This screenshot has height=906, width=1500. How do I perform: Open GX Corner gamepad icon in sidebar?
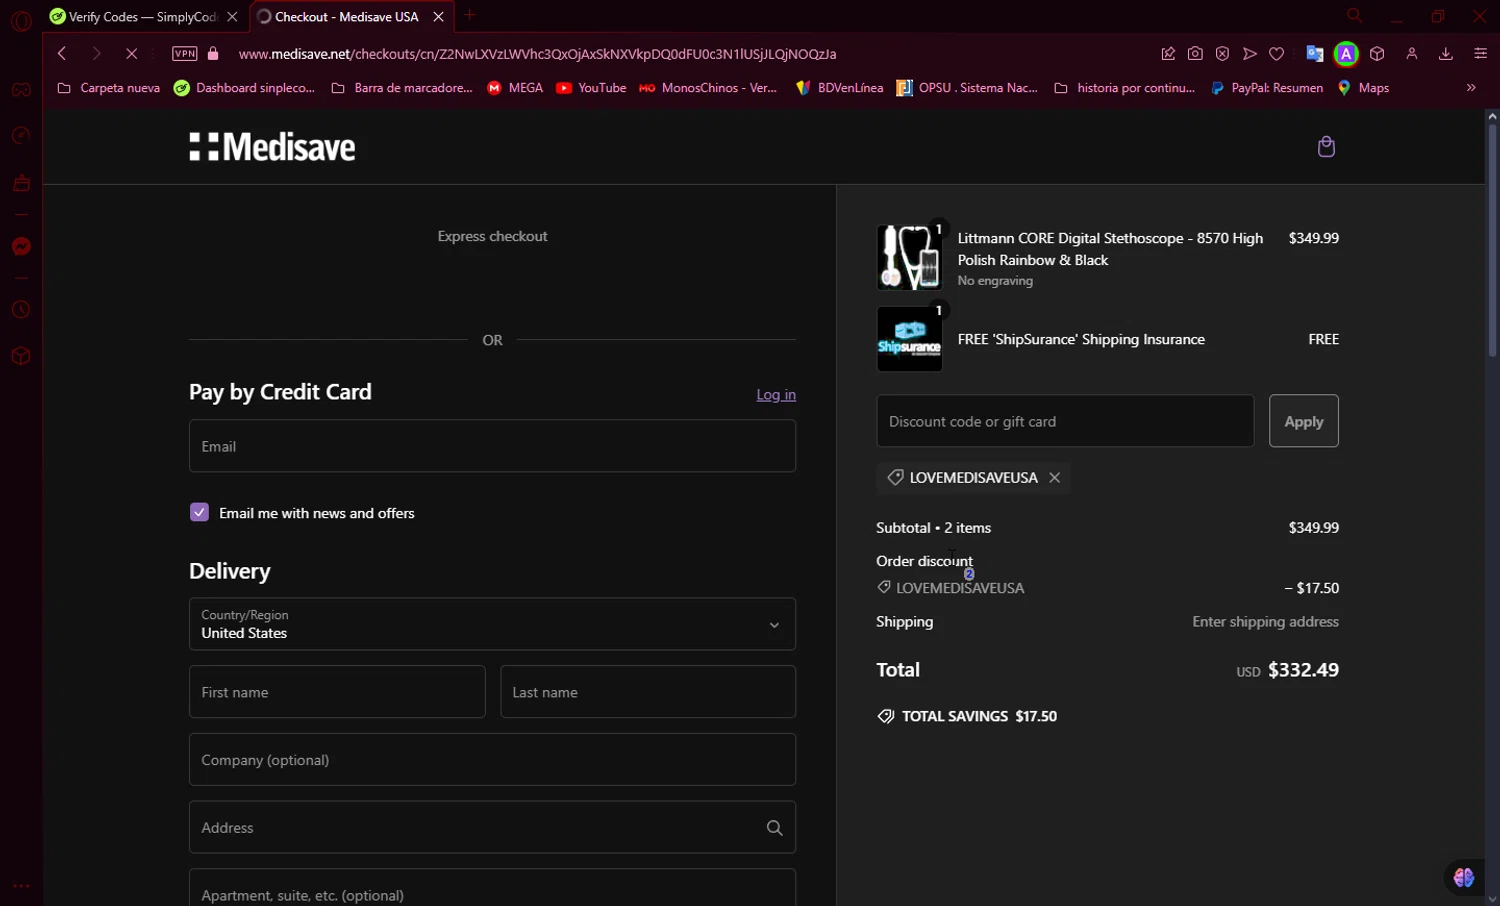coord(21,89)
